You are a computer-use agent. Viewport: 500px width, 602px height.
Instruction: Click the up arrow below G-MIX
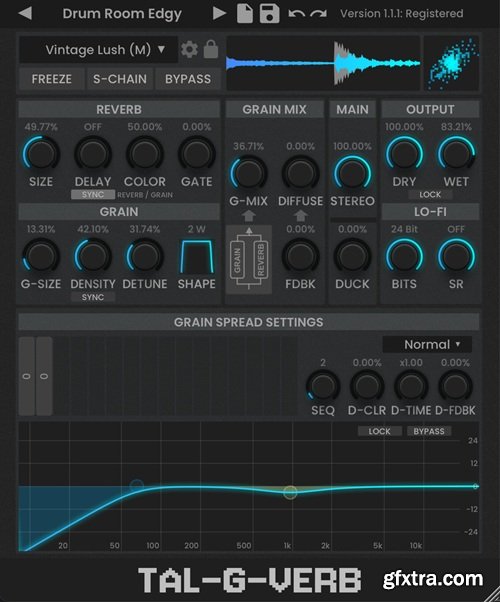pos(248,216)
